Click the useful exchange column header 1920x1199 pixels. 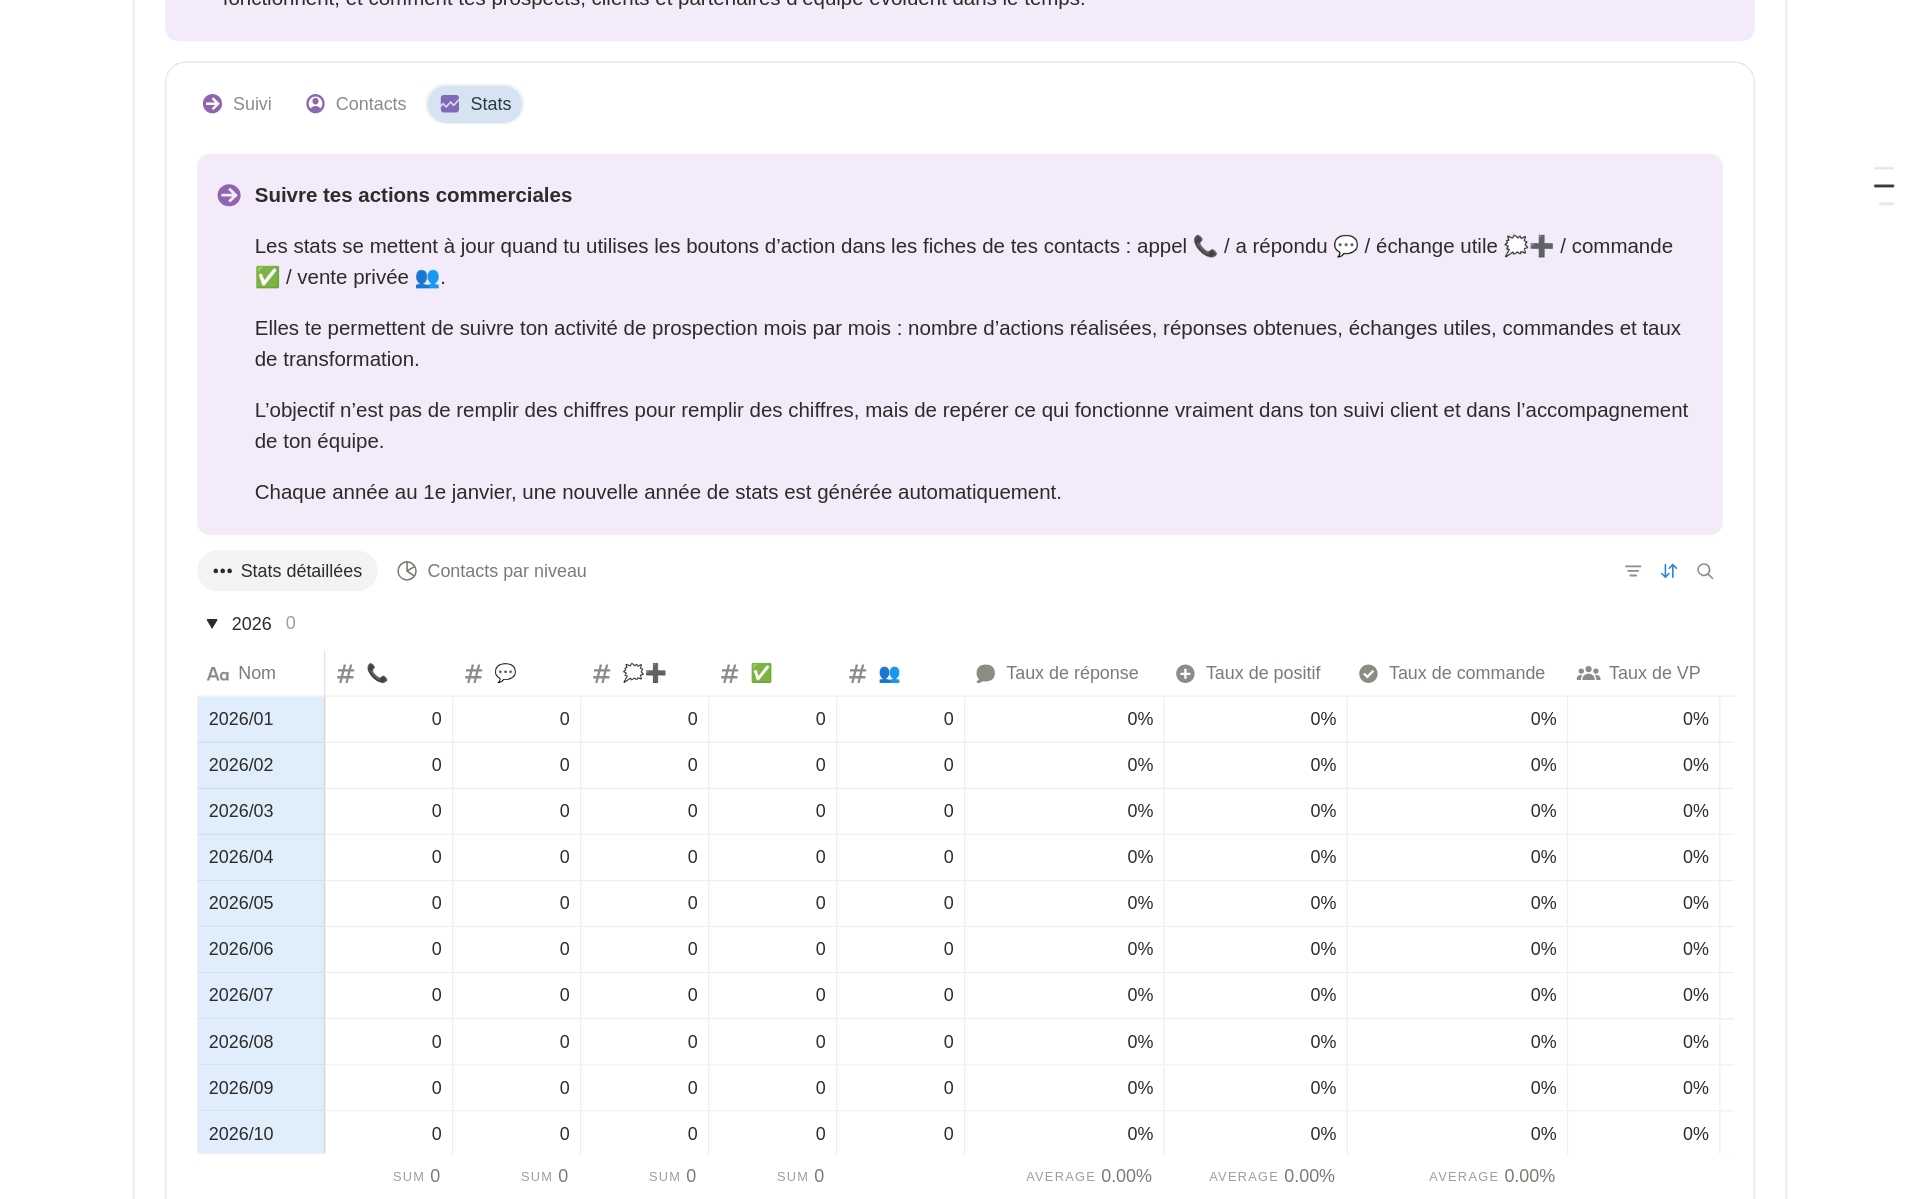click(x=645, y=673)
